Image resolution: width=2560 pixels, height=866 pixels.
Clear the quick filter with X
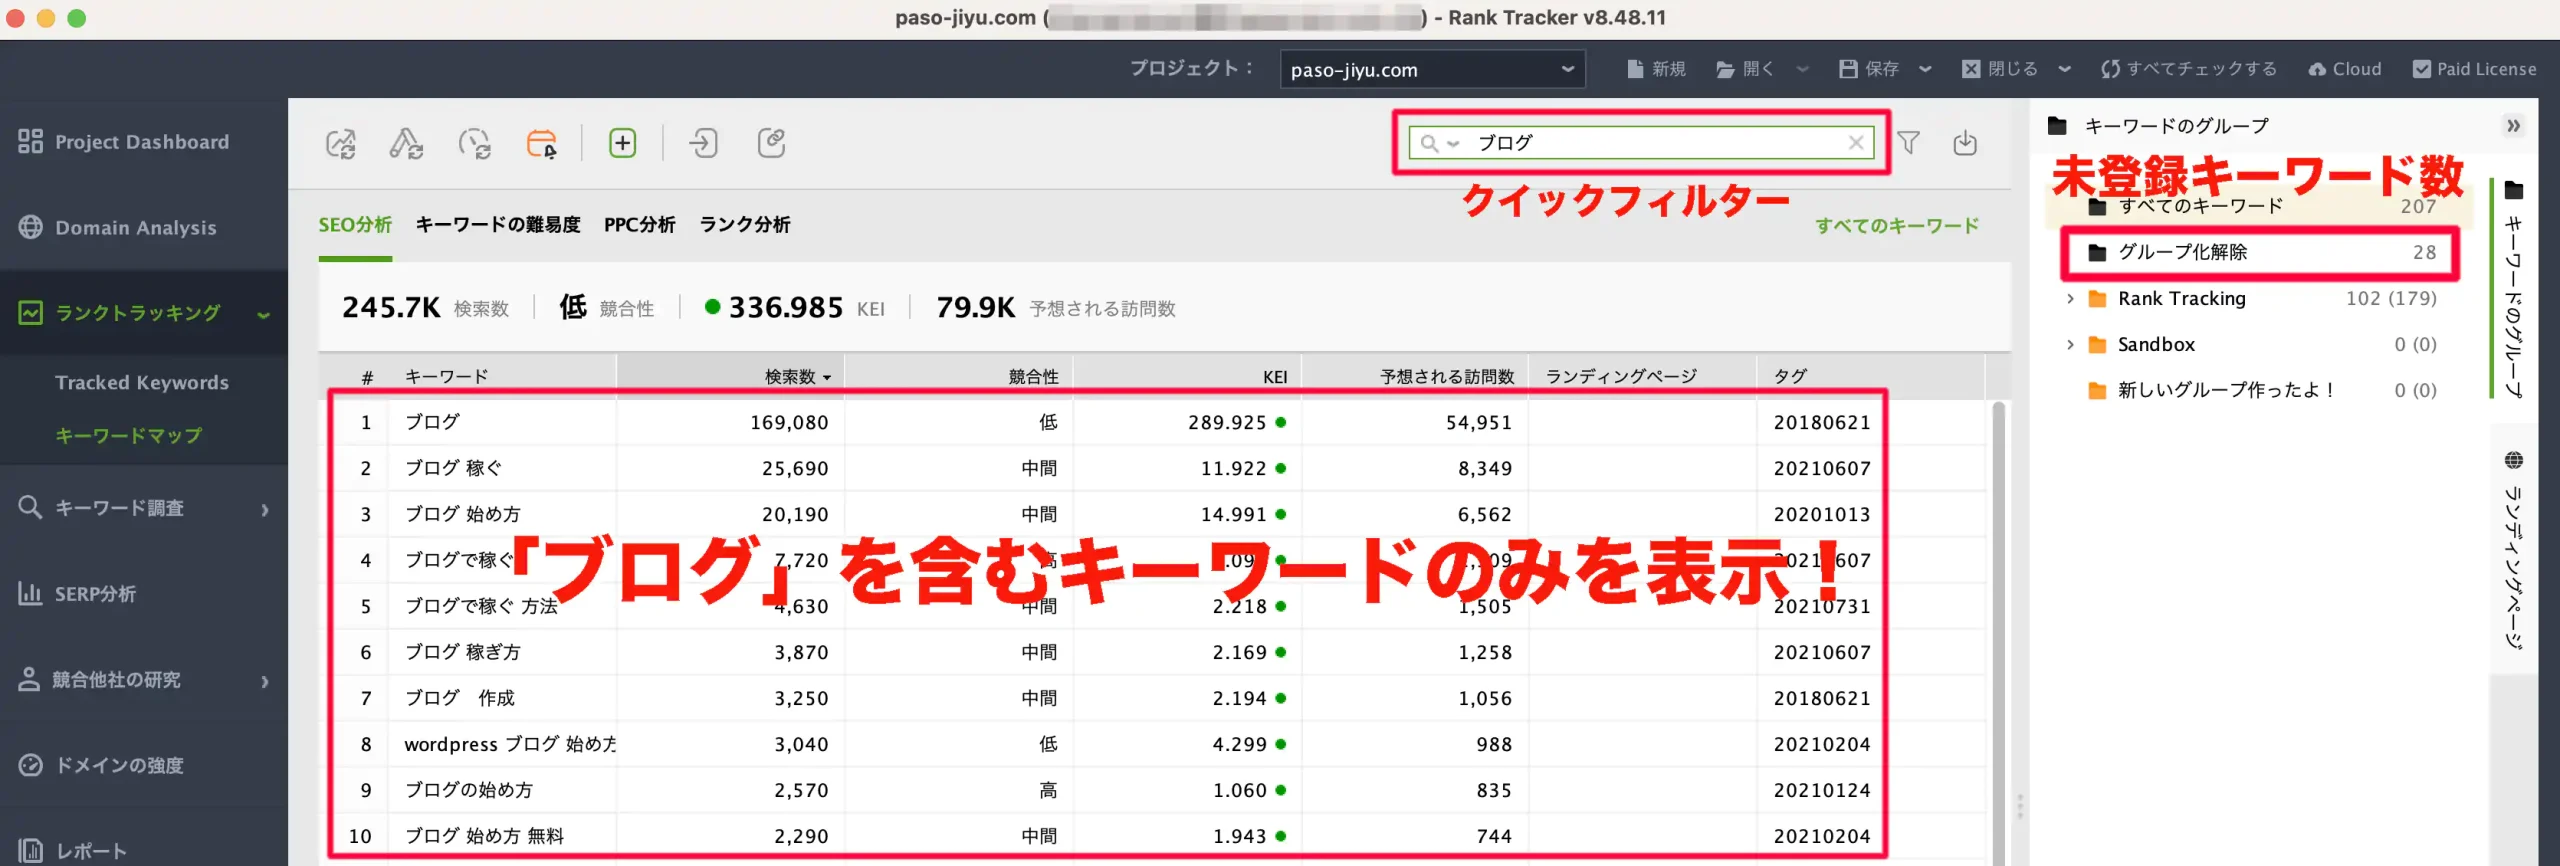click(x=1856, y=143)
